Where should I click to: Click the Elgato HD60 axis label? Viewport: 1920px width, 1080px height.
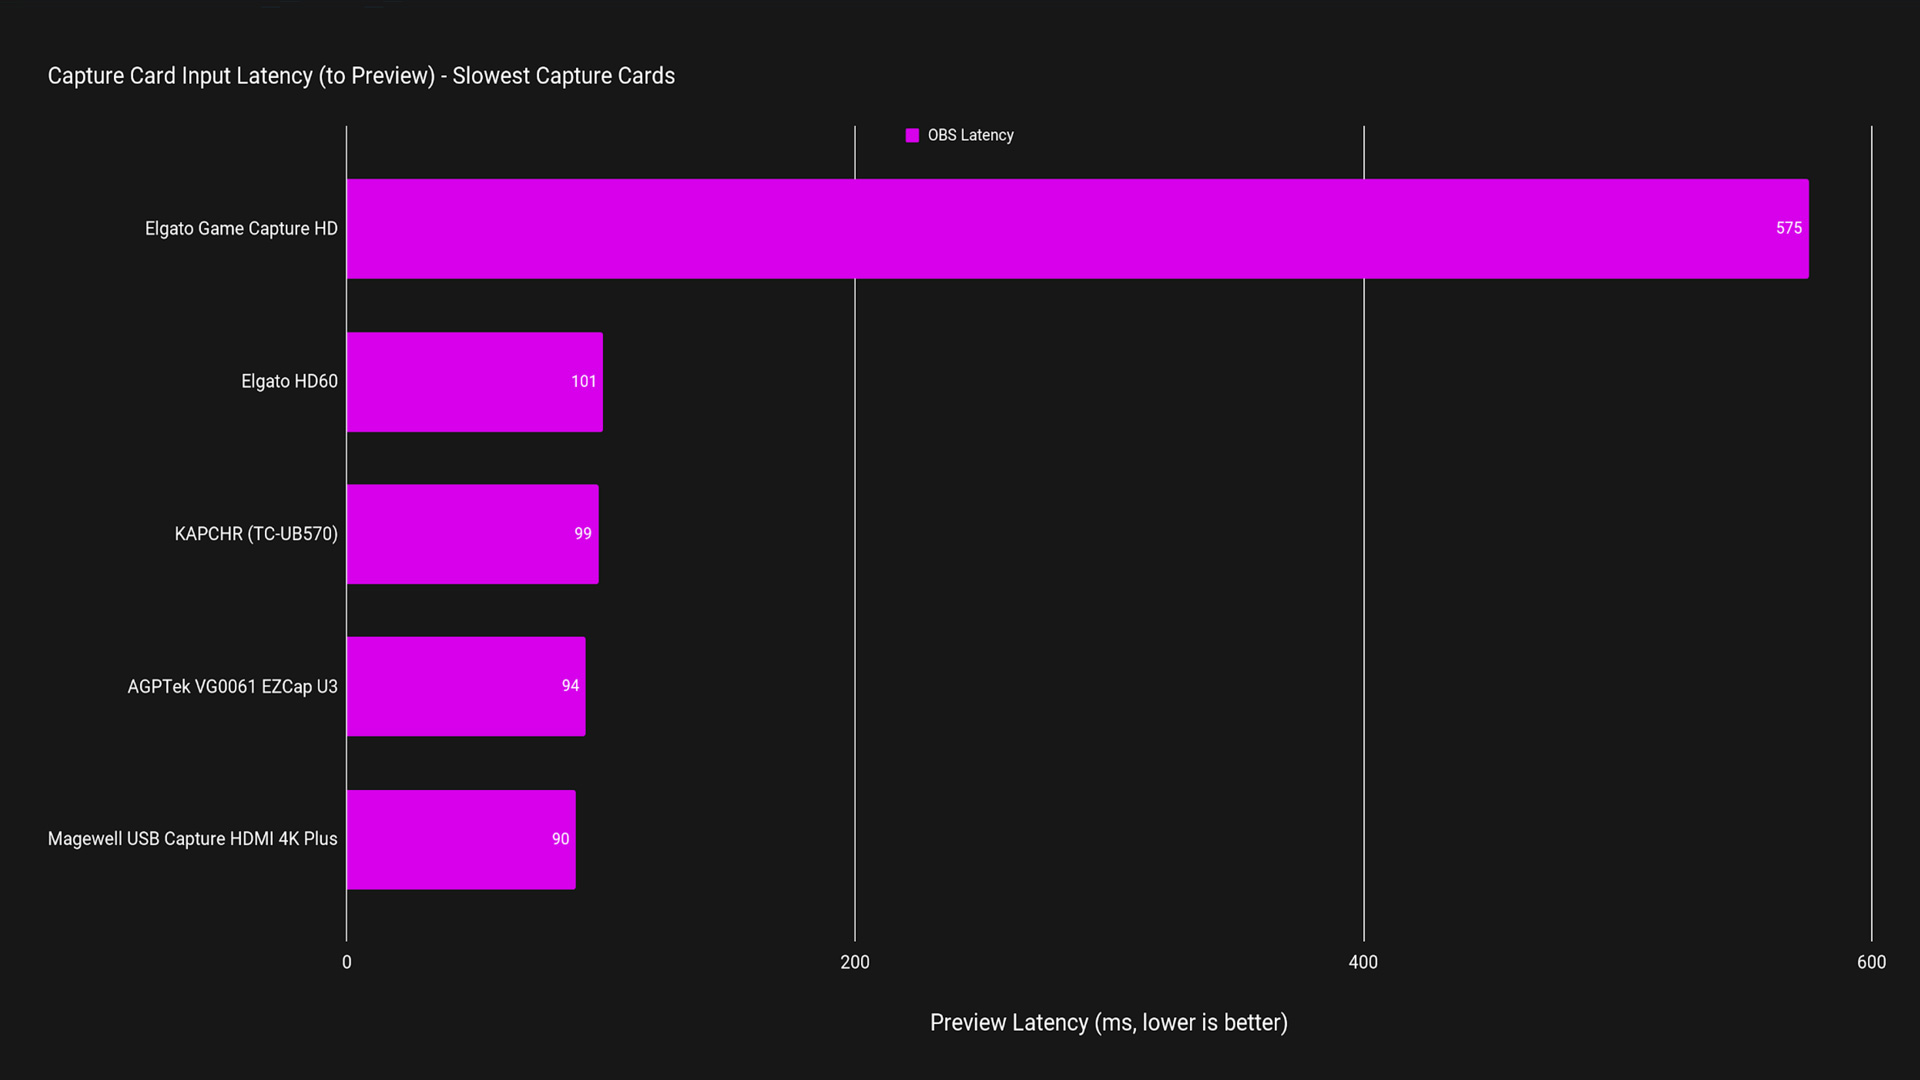pyautogui.click(x=289, y=382)
